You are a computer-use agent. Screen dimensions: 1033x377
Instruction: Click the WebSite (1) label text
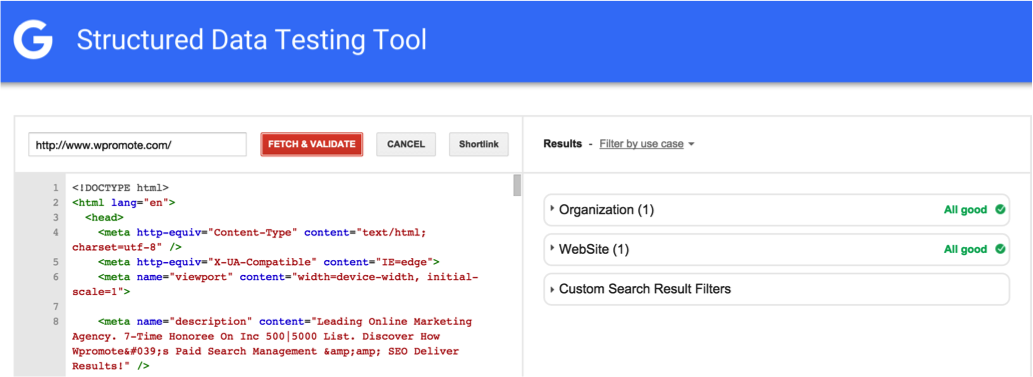(x=594, y=250)
